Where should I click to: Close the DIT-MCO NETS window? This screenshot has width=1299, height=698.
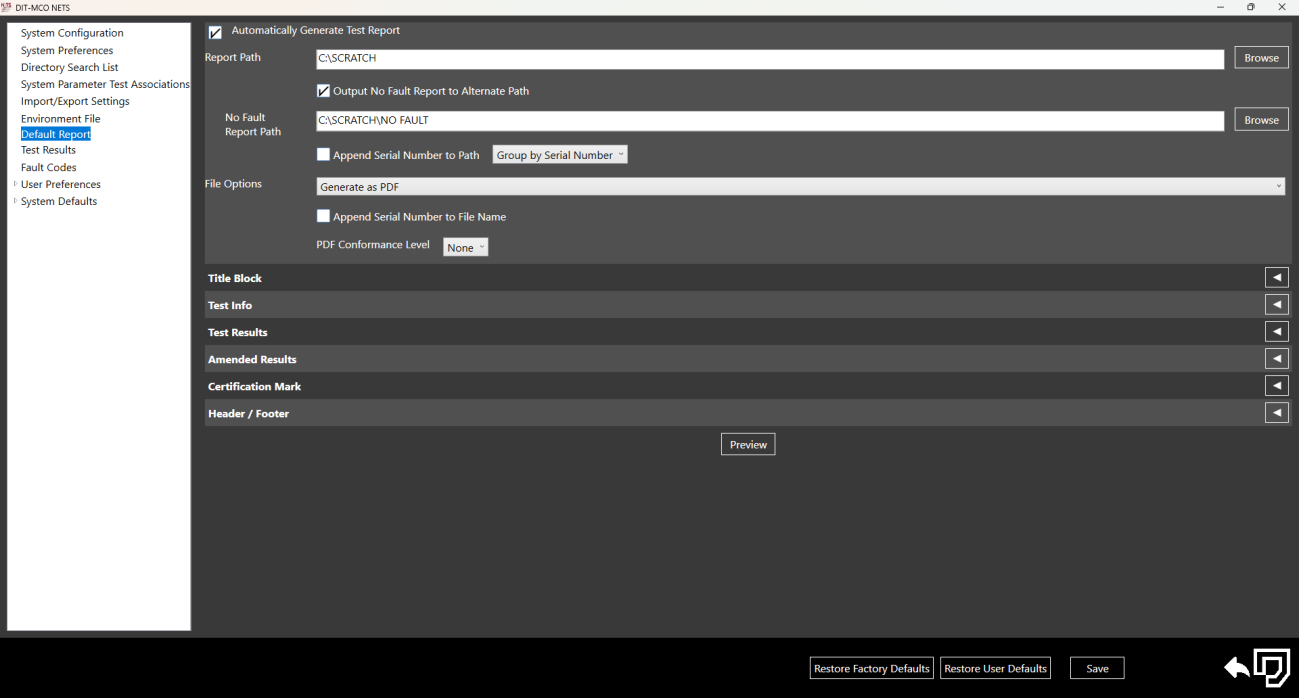(1282, 7)
